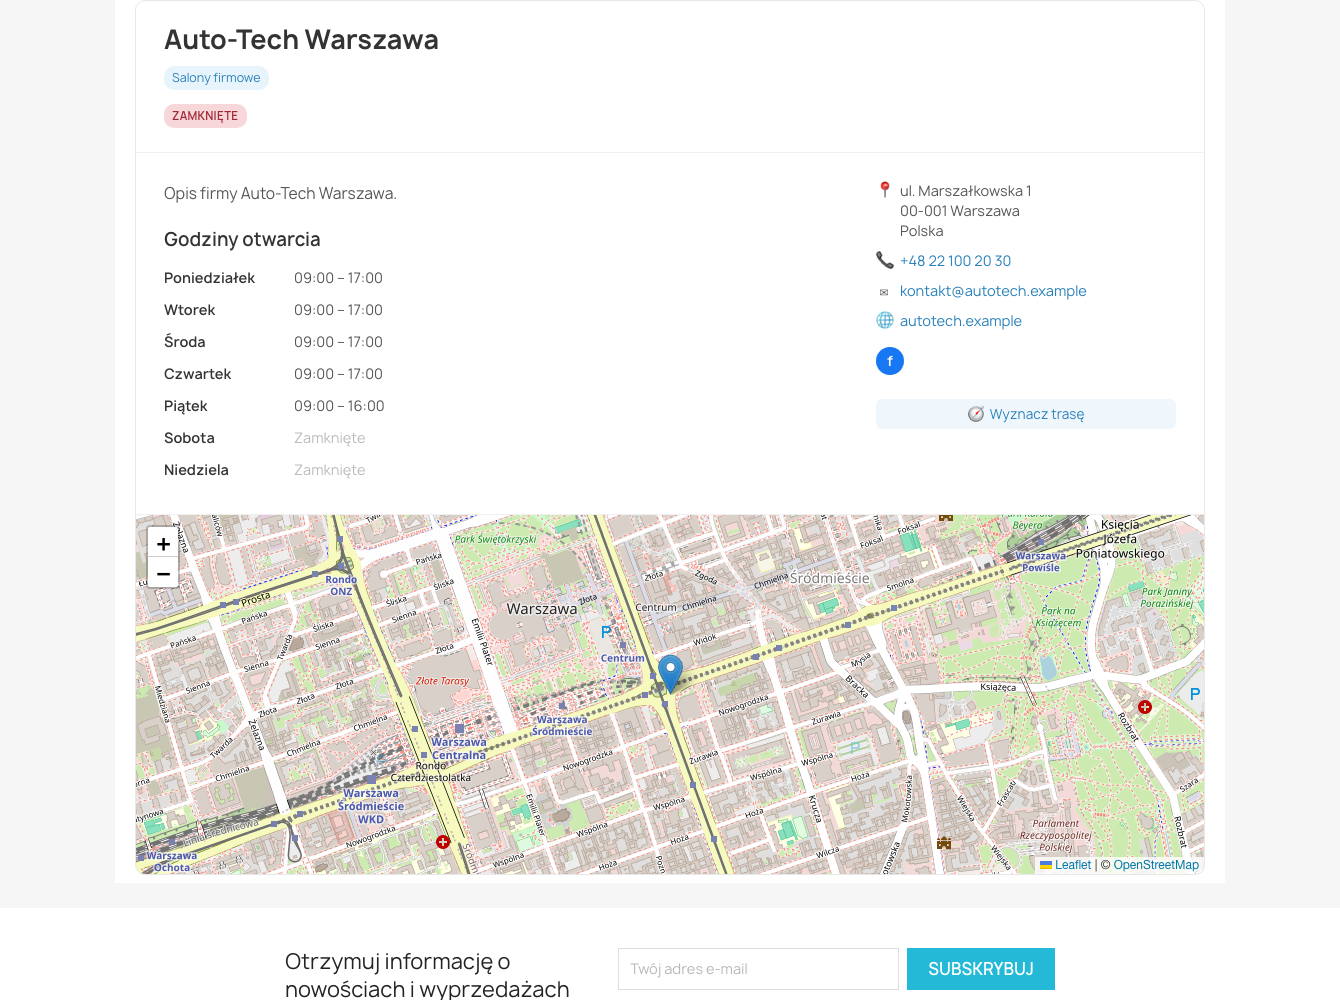Click Park Świętokrzyski label on map
The height and width of the screenshot is (1000, 1340).
tap(495, 539)
